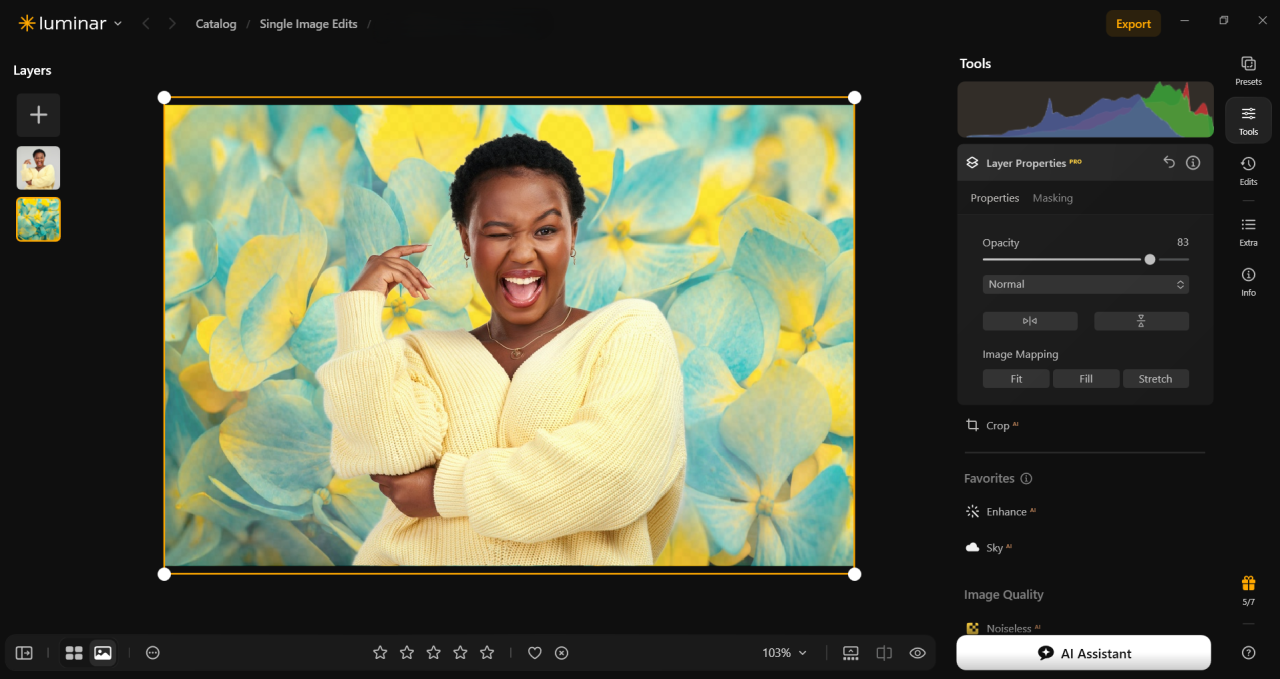Image resolution: width=1280 pixels, height=679 pixels.
Task: Show Layer Properties info icon
Action: click(1193, 162)
